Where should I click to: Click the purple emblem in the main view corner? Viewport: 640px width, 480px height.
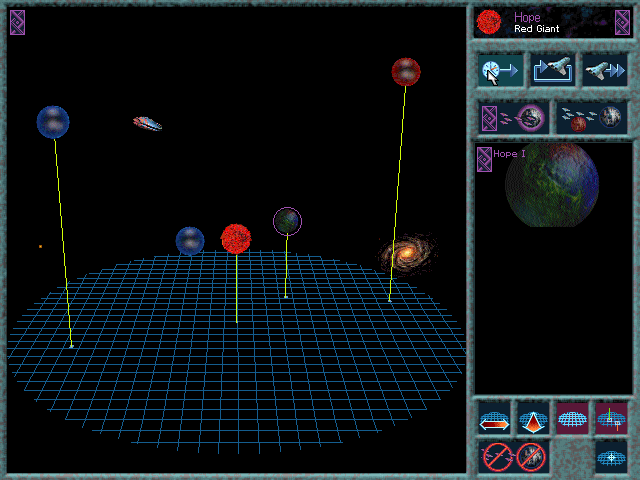click(18, 22)
